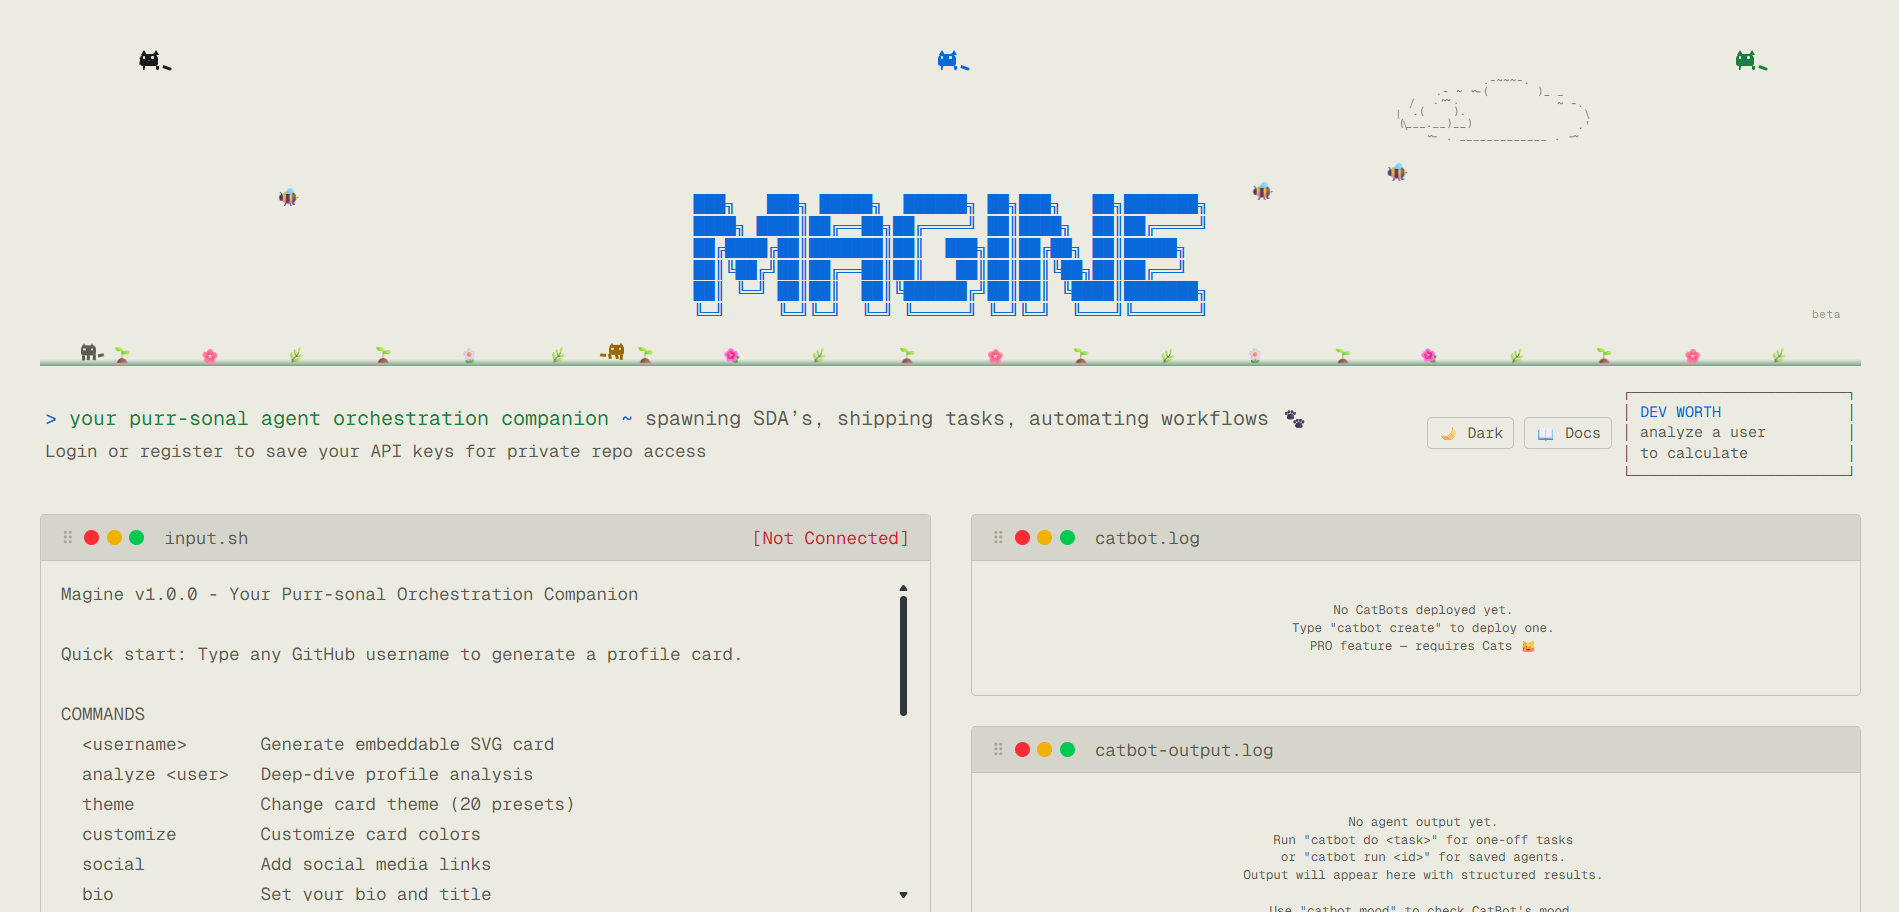Click the beta label near the logo
Image resolution: width=1899 pixels, height=912 pixels.
coord(1826,314)
